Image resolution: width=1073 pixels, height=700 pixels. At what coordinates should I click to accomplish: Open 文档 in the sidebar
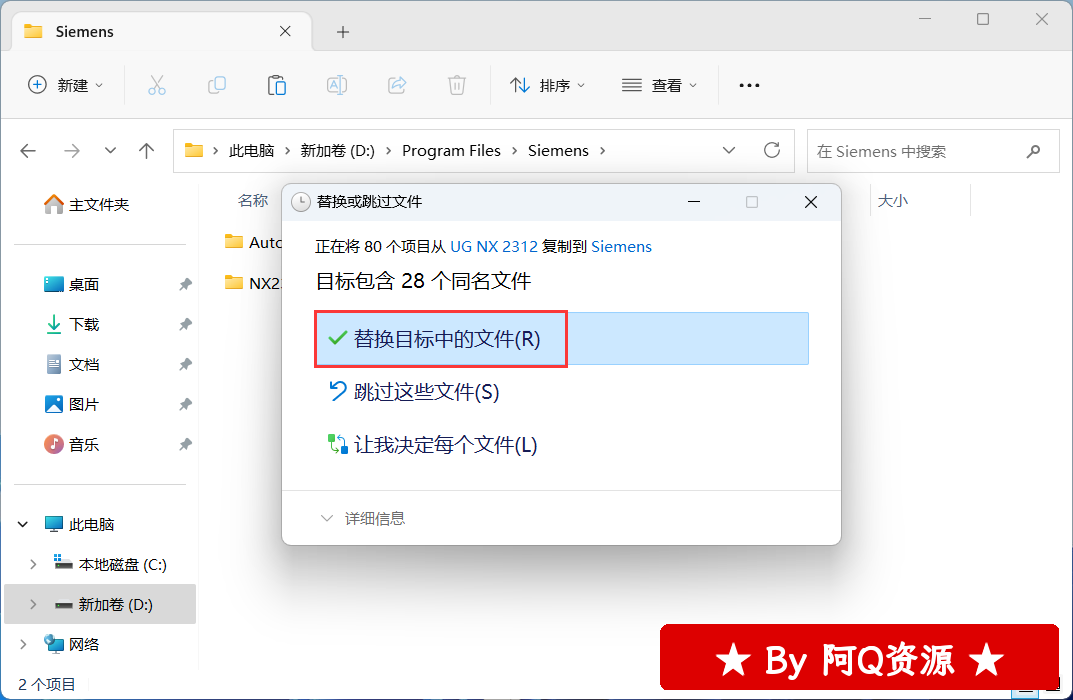point(84,365)
